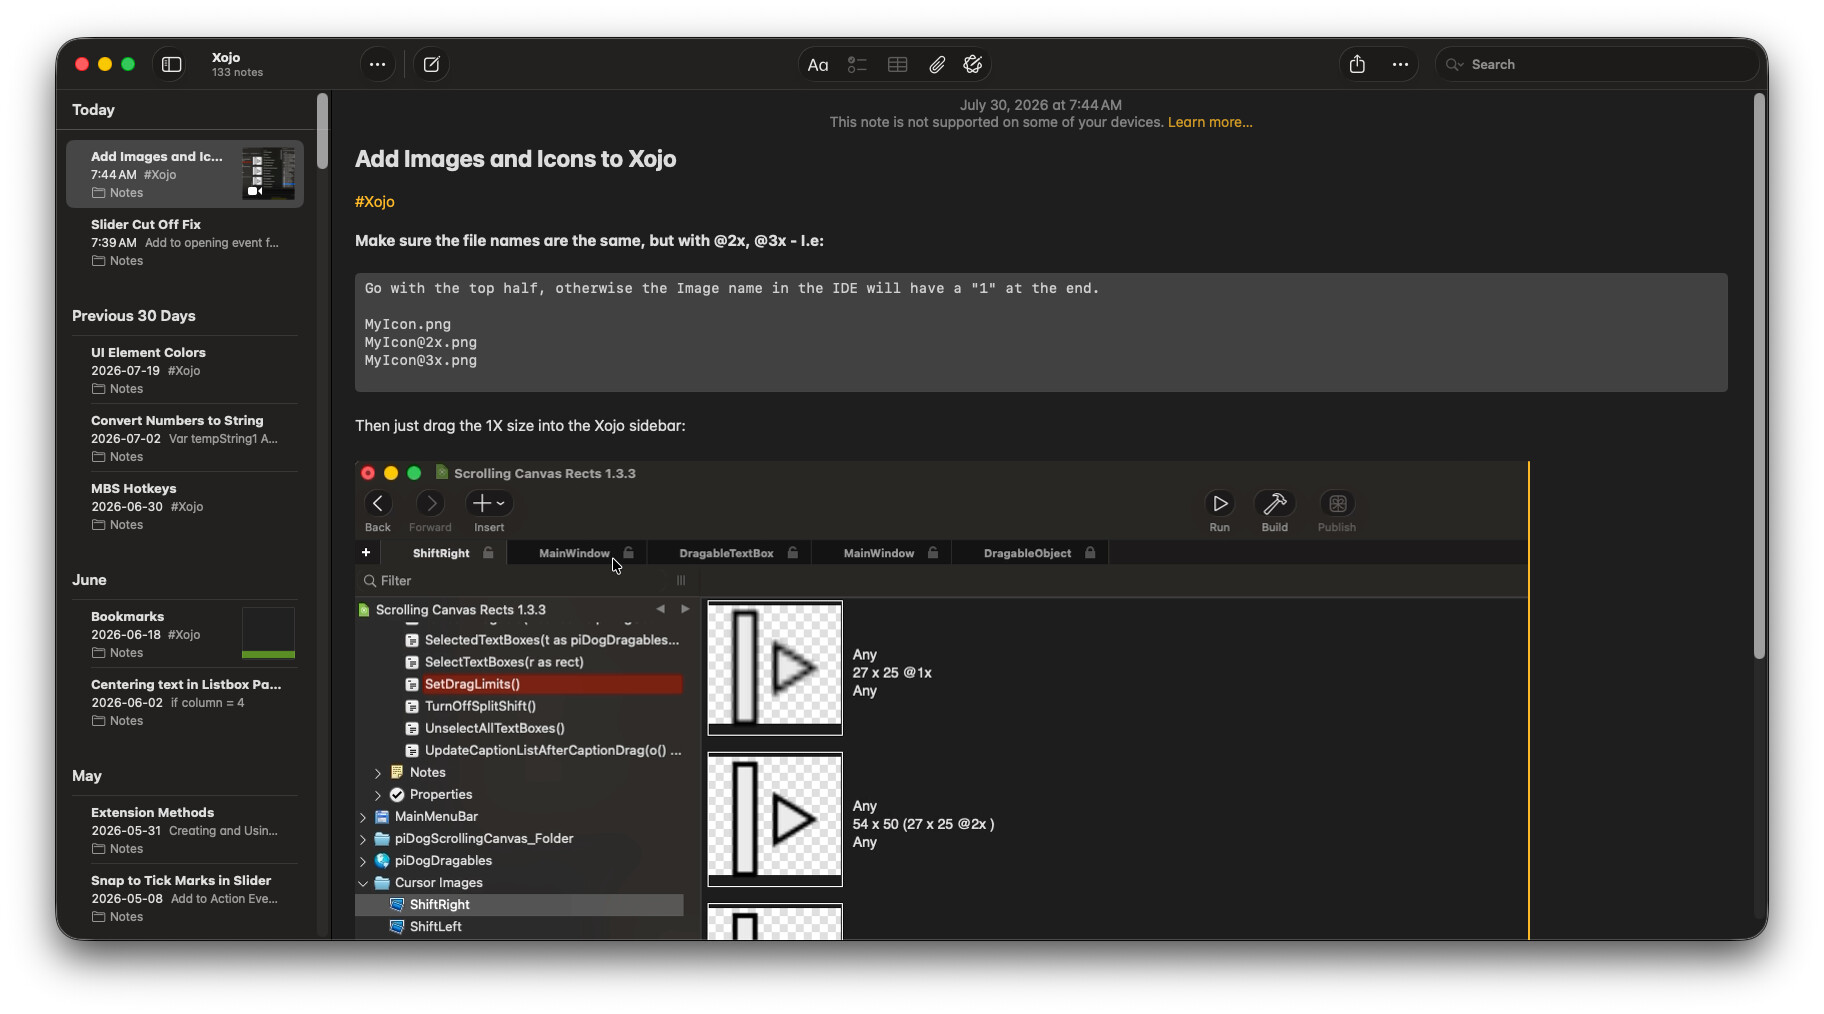Open the Snap to Tick Marks in Slider note
Viewport: 1824px width, 1014px height.
click(185, 898)
